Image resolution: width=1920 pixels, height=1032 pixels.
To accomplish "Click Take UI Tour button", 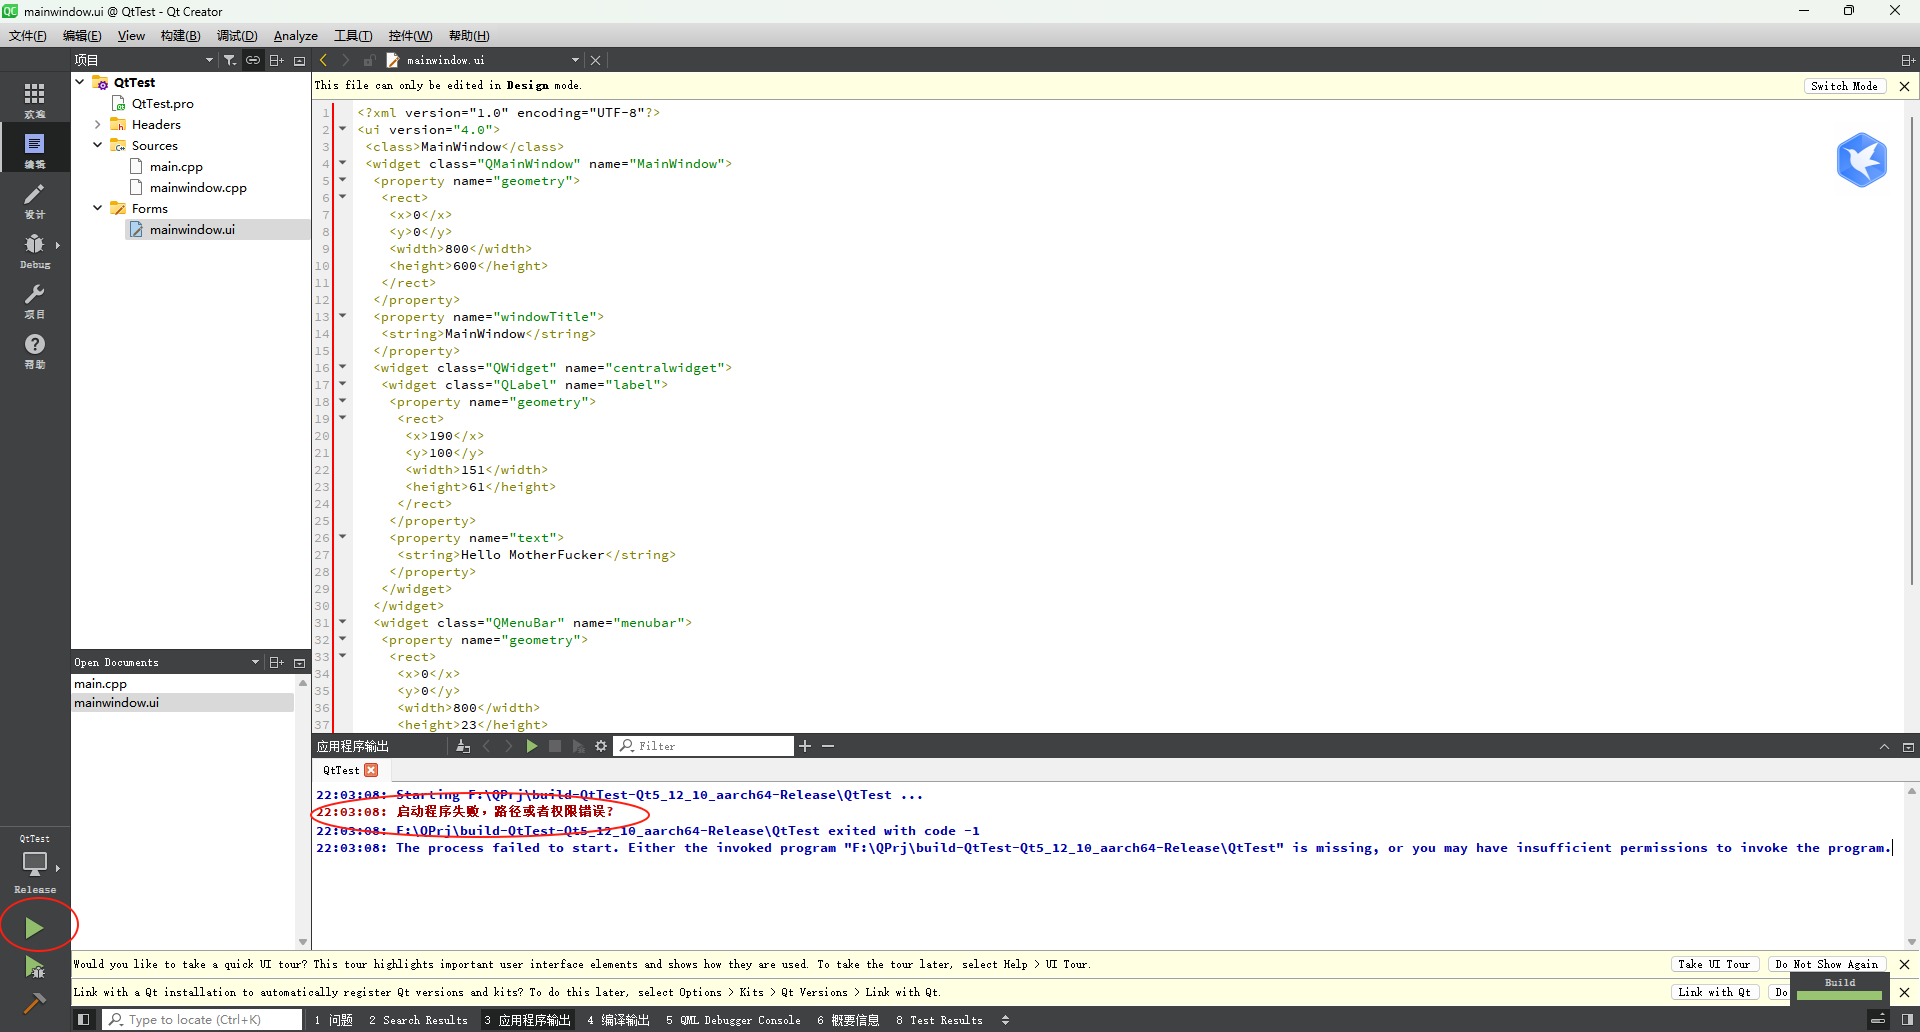I will [1714, 964].
